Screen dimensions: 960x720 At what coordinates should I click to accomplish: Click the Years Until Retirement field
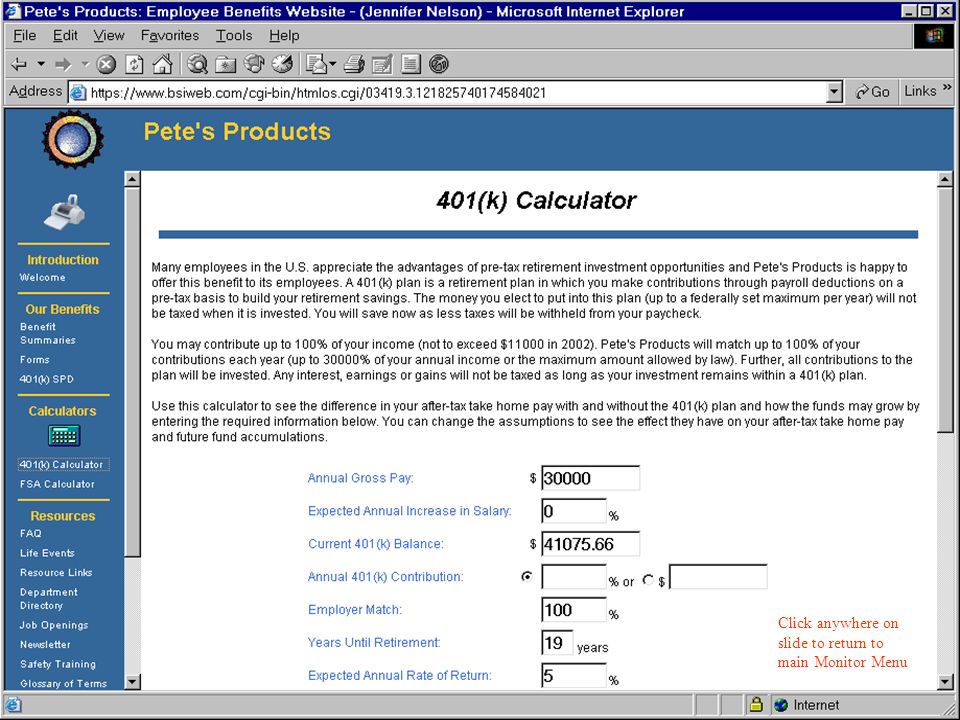[x=557, y=643]
